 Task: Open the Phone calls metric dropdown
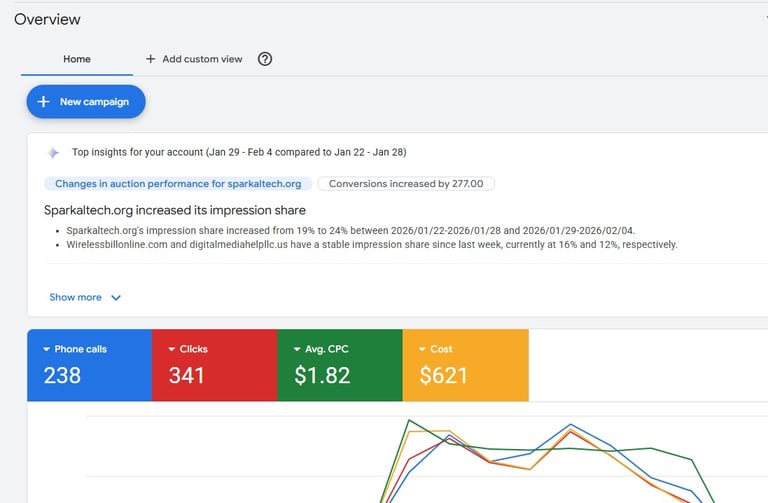click(47, 349)
